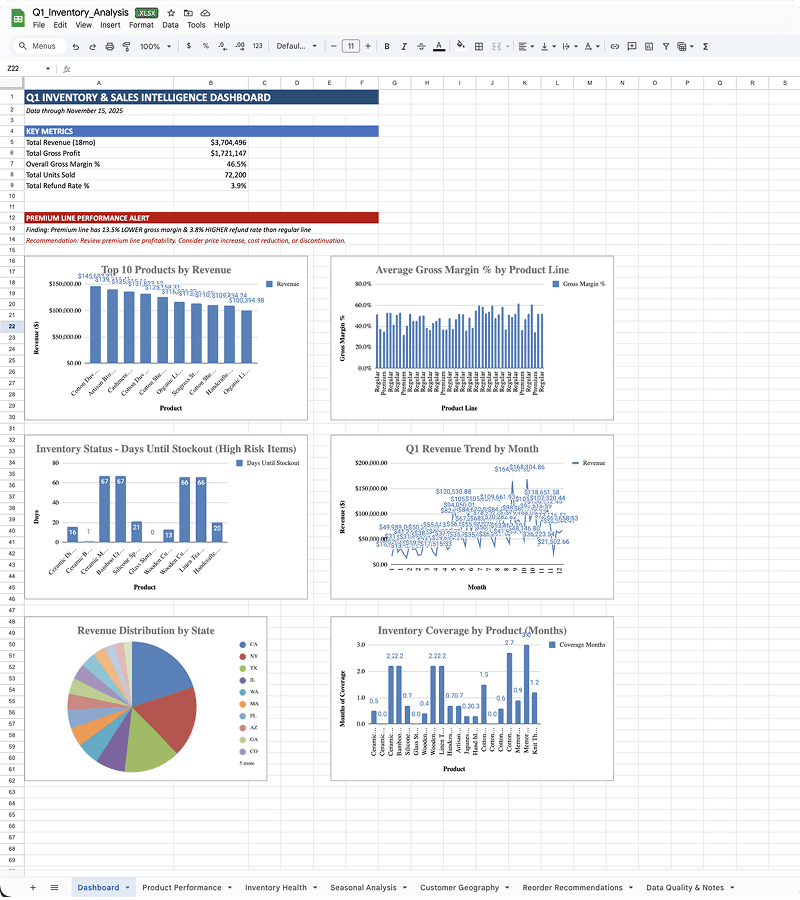Select the Paint format tool
The height and width of the screenshot is (900, 800).
point(126,46)
